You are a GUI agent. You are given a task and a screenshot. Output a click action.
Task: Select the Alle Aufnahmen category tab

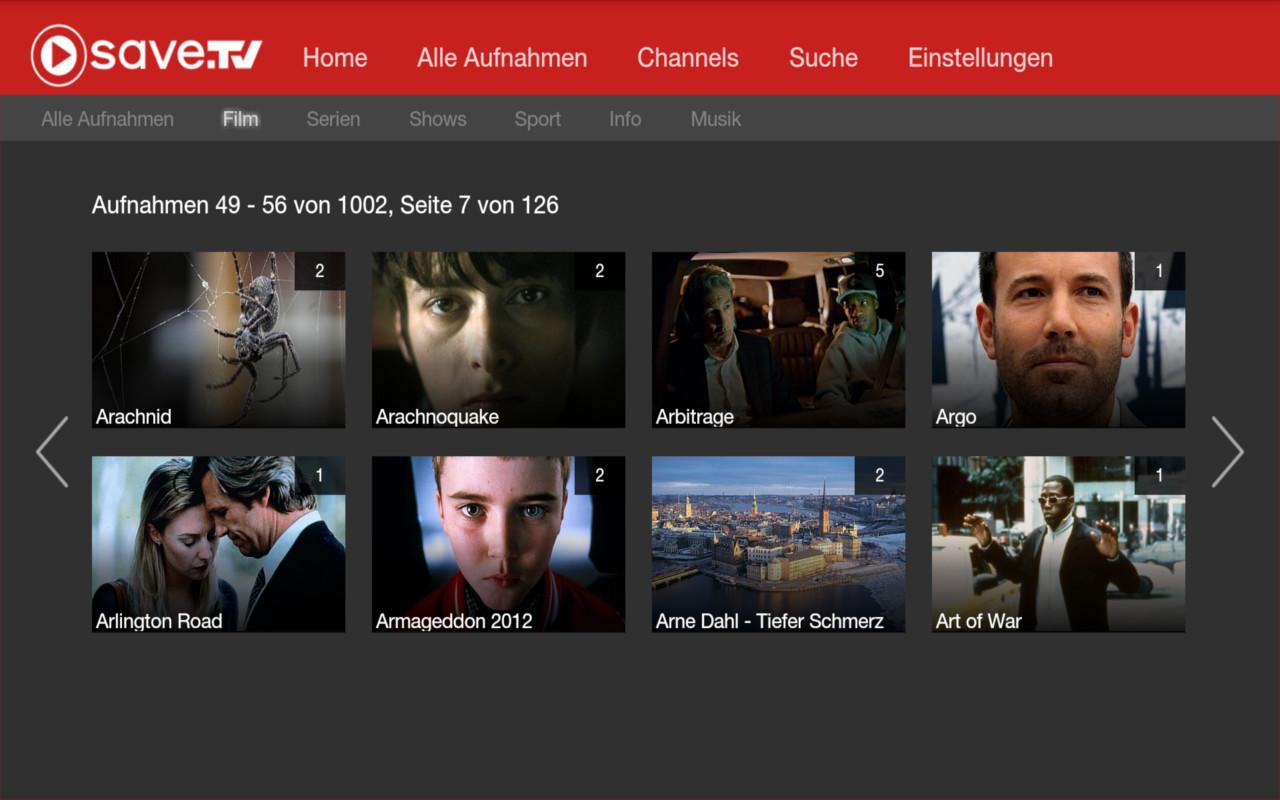108,119
